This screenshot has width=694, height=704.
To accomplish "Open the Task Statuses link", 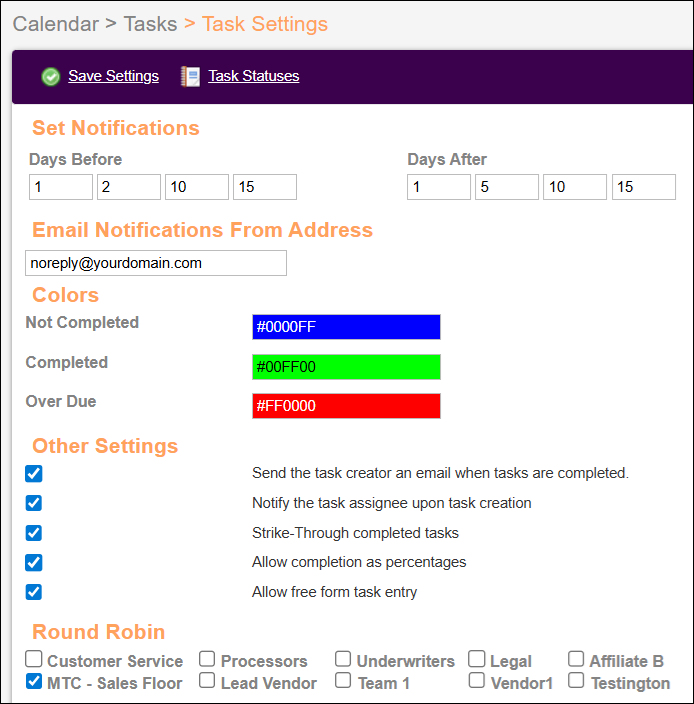I will point(254,76).
